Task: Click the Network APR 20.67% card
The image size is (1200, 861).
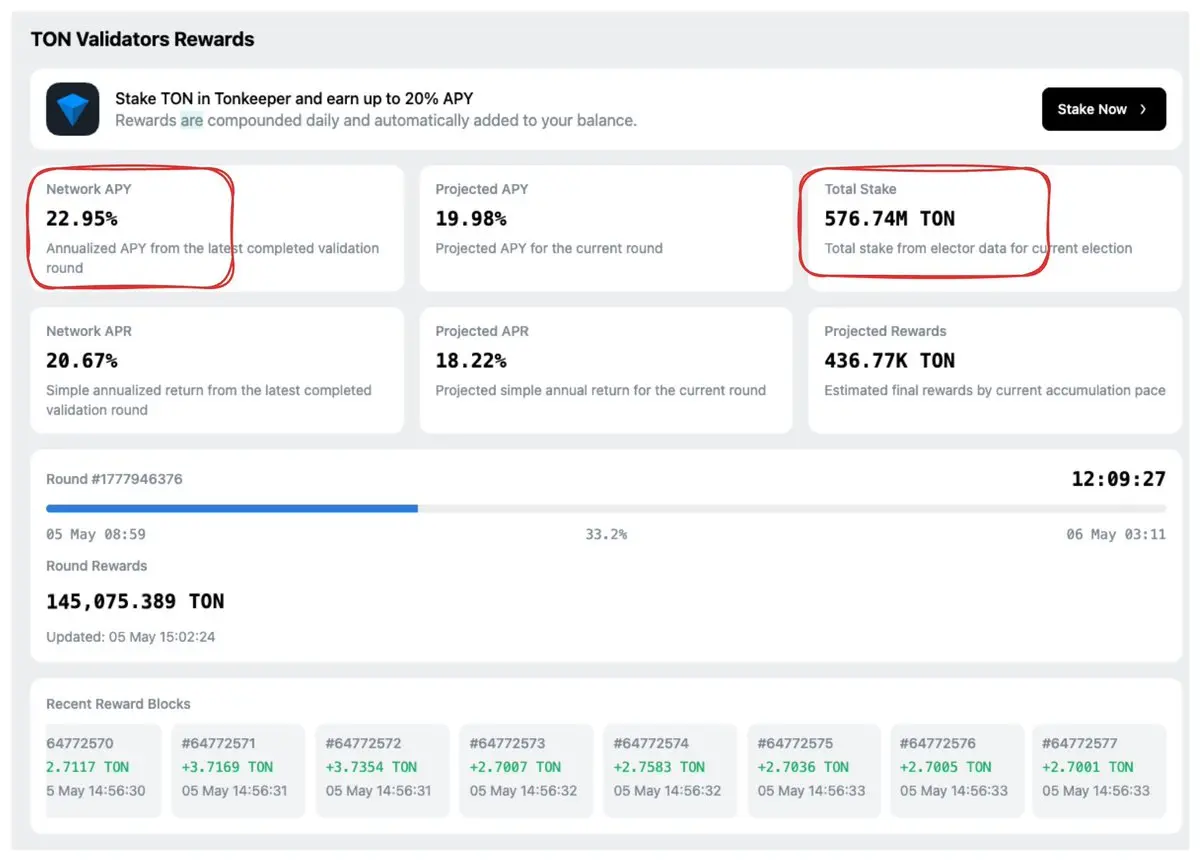Action: (217, 370)
